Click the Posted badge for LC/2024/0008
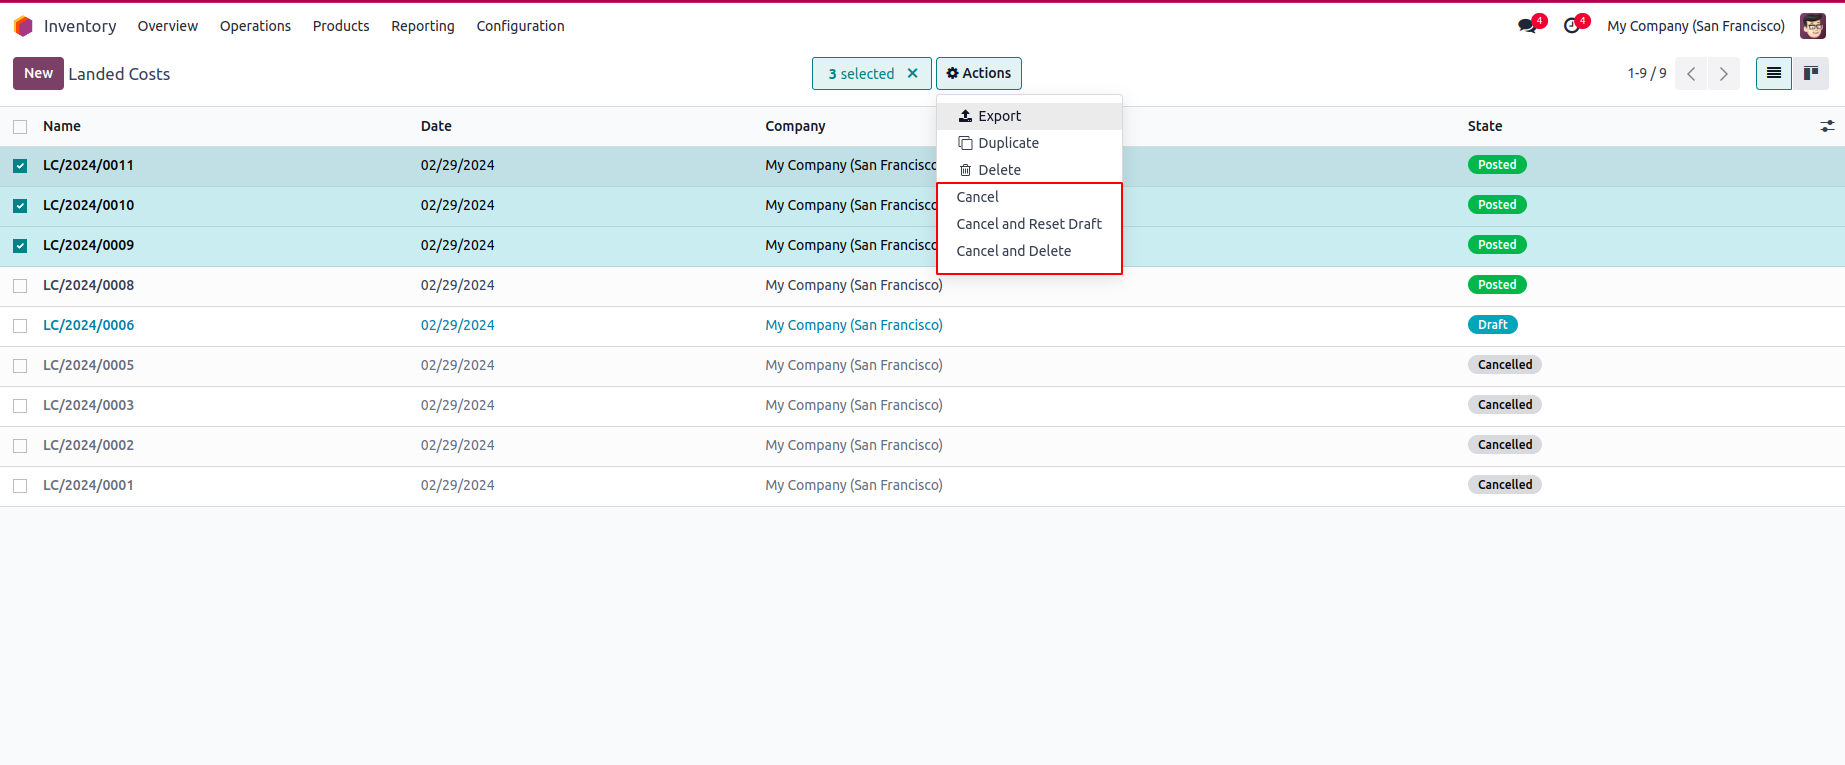1845x765 pixels. [1497, 285]
